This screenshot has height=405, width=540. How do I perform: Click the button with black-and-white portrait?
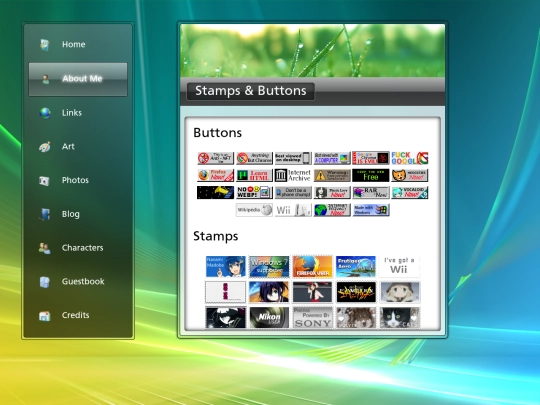332,193
